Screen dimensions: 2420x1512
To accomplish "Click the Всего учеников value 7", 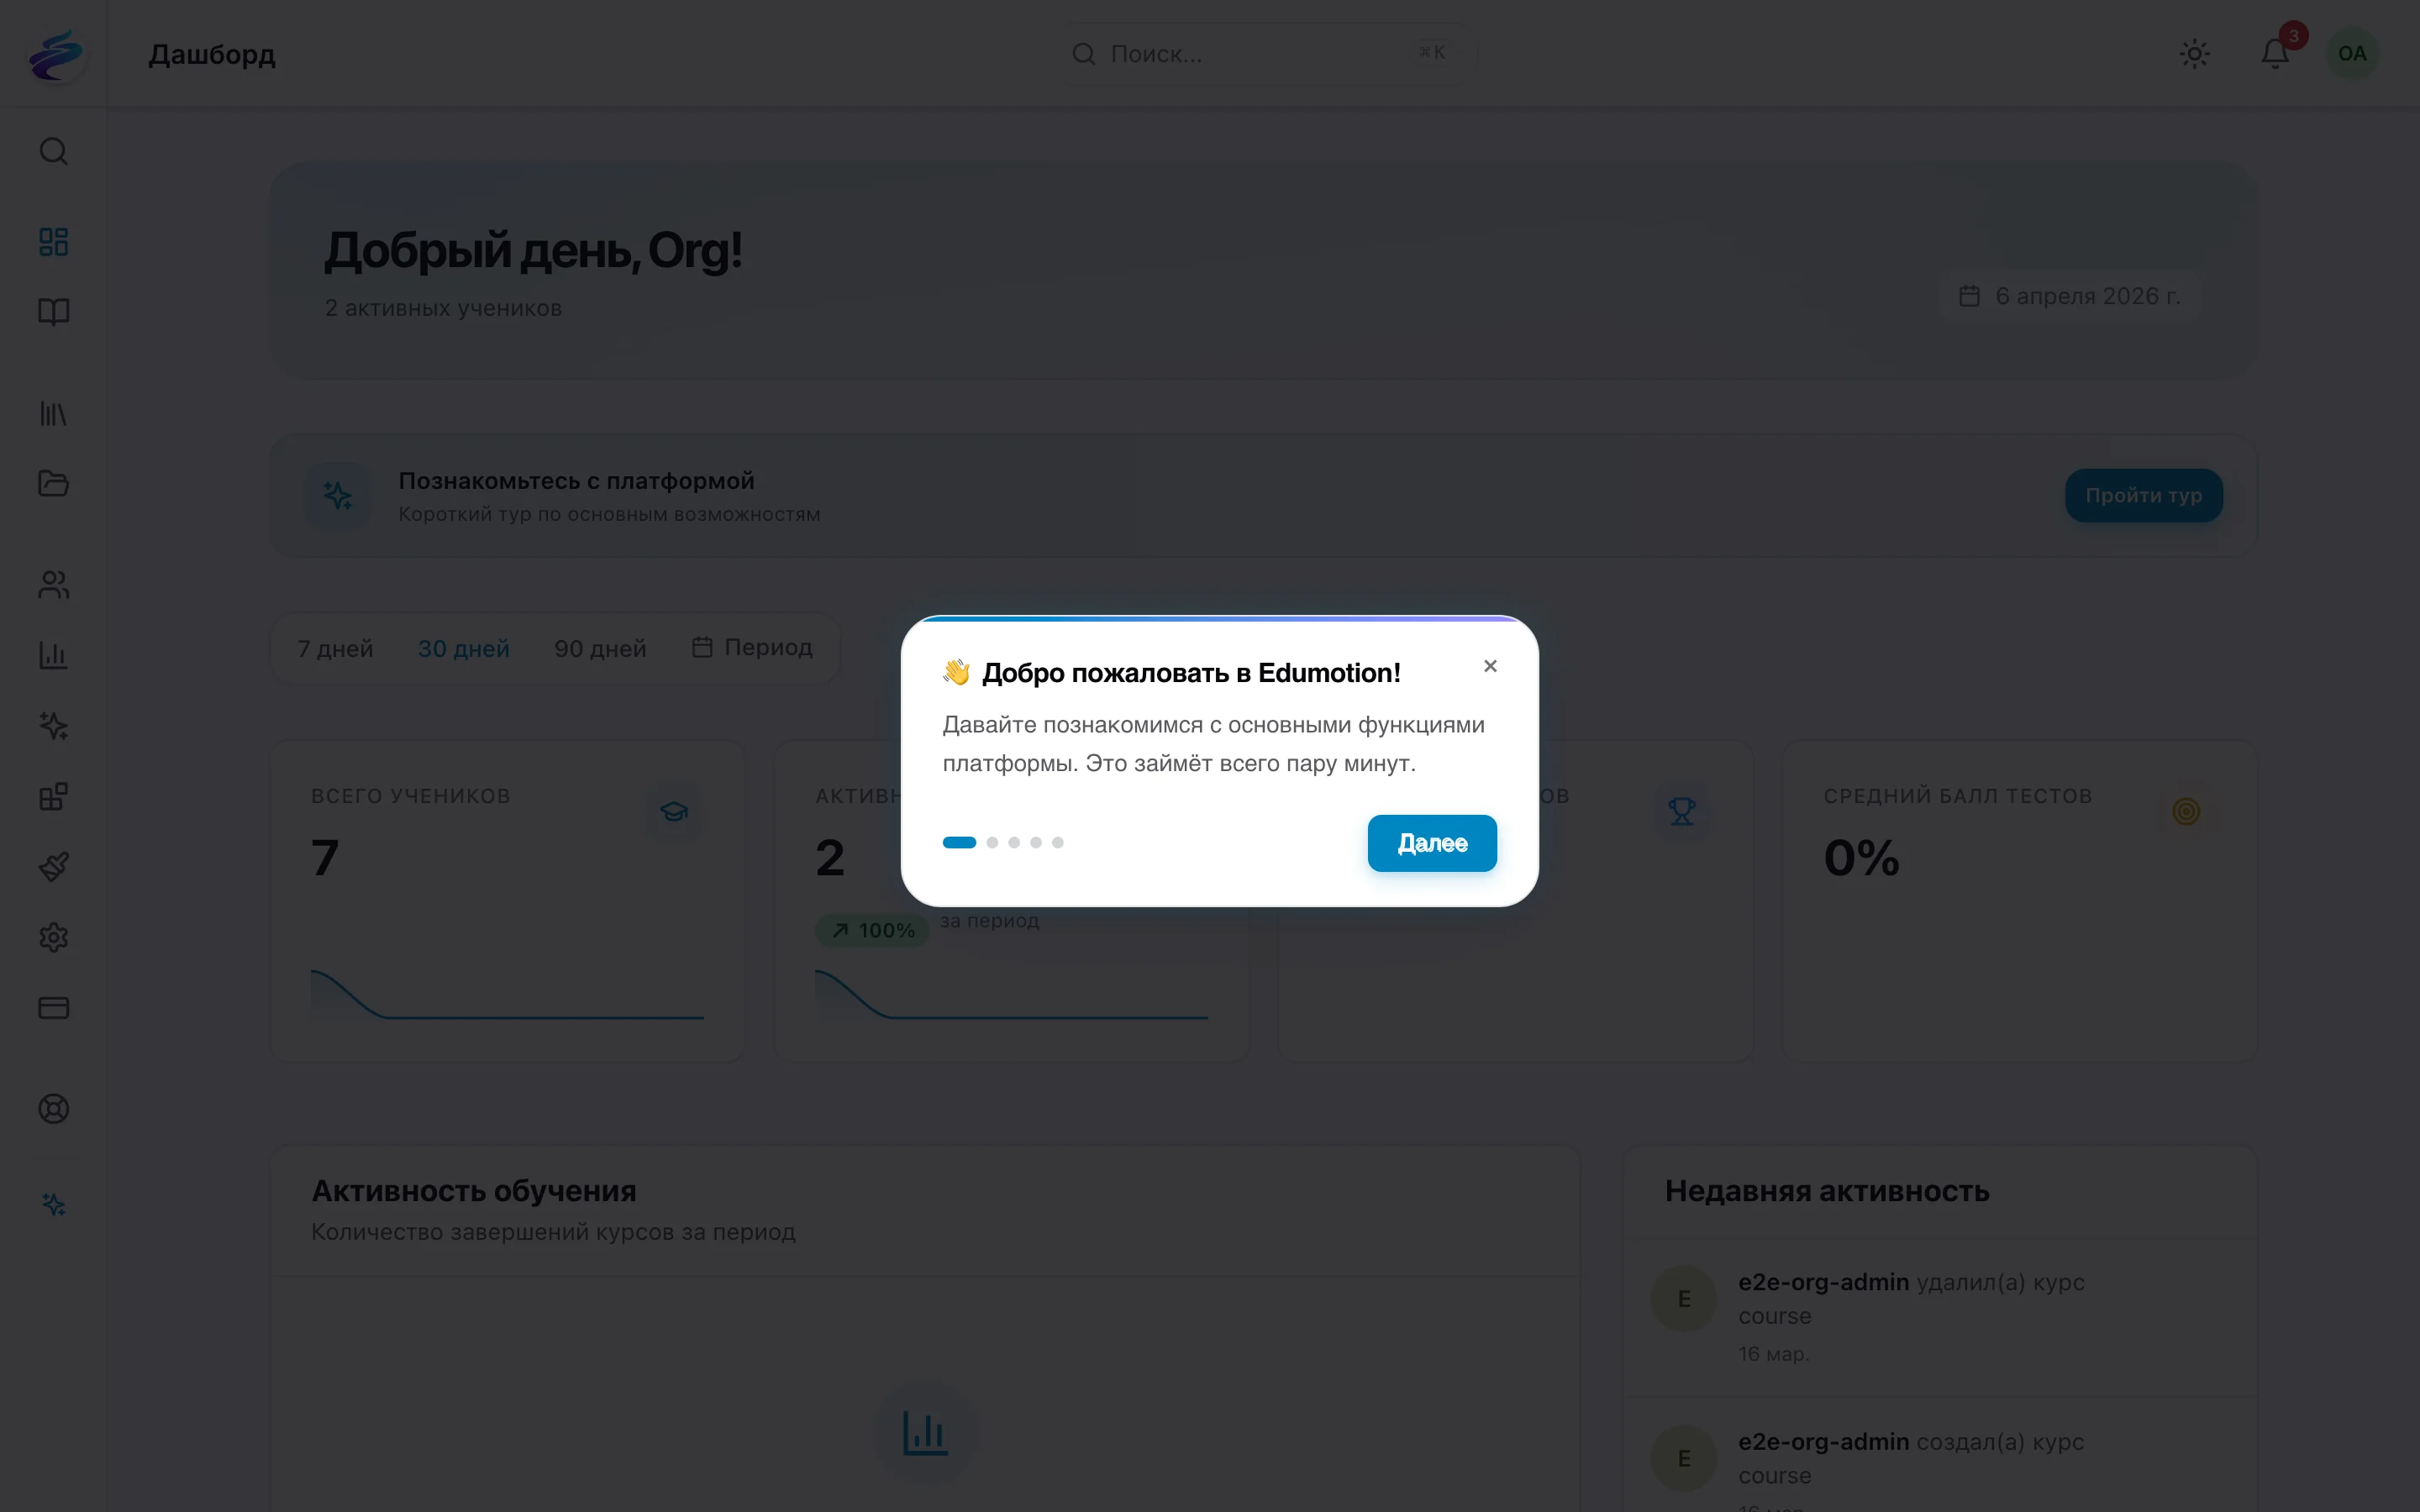I will click(x=325, y=857).
